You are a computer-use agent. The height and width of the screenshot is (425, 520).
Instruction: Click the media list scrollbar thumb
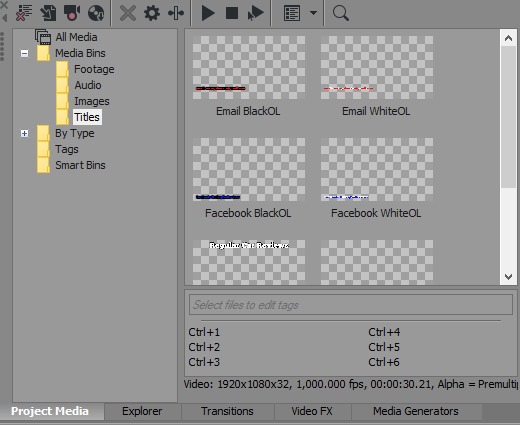point(508,117)
